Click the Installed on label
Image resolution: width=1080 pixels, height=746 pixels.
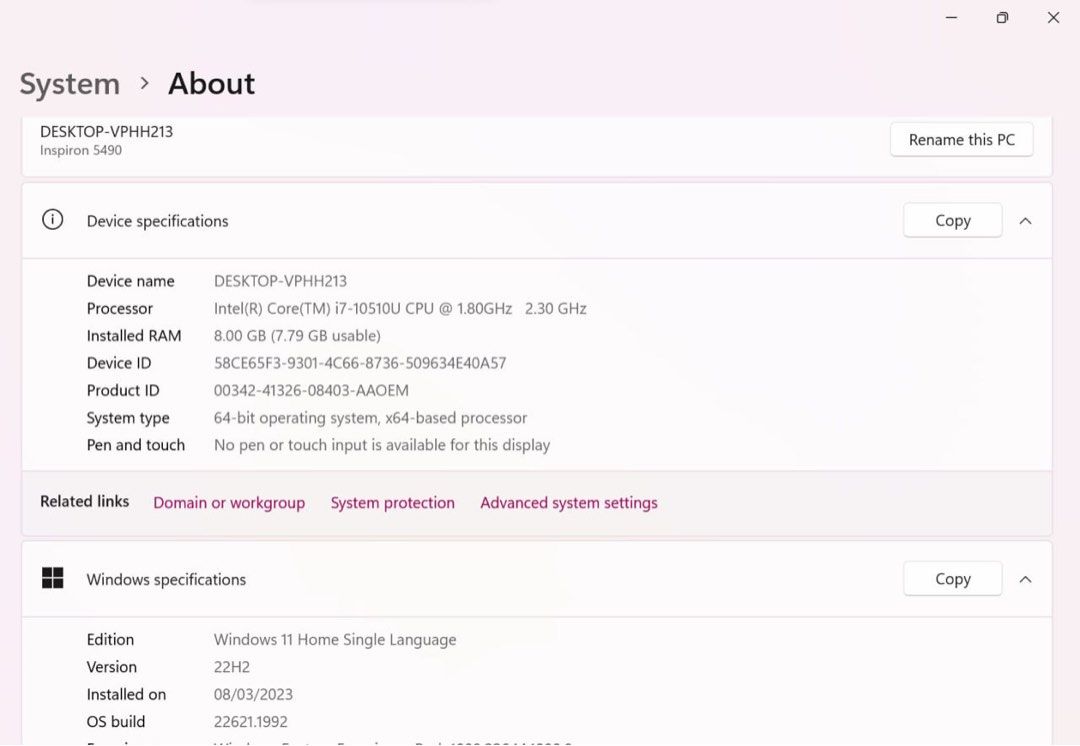coord(126,694)
